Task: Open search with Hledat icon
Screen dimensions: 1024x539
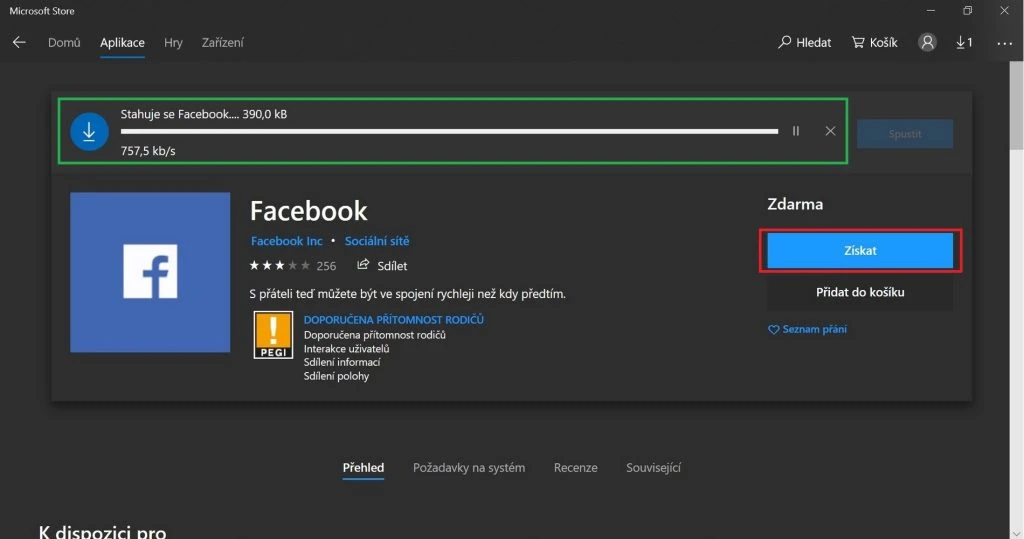Action: click(805, 43)
